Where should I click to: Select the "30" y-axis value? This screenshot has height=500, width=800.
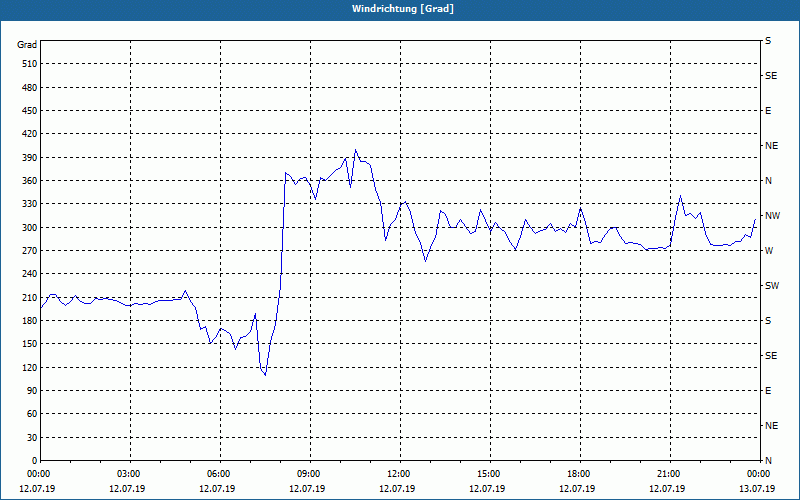pyautogui.click(x=32, y=438)
